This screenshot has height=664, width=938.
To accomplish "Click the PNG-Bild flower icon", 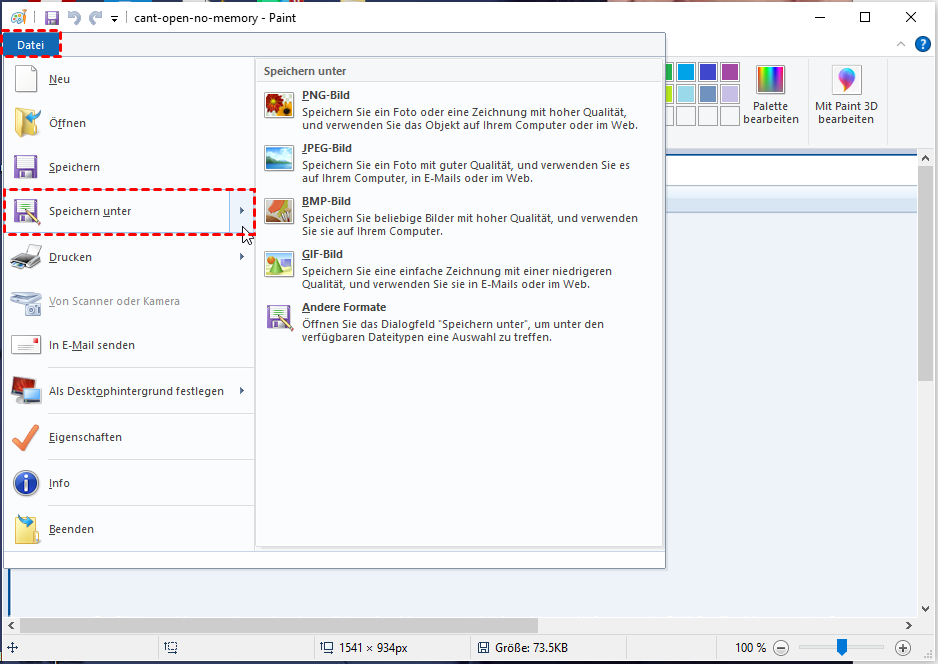I will [x=279, y=105].
